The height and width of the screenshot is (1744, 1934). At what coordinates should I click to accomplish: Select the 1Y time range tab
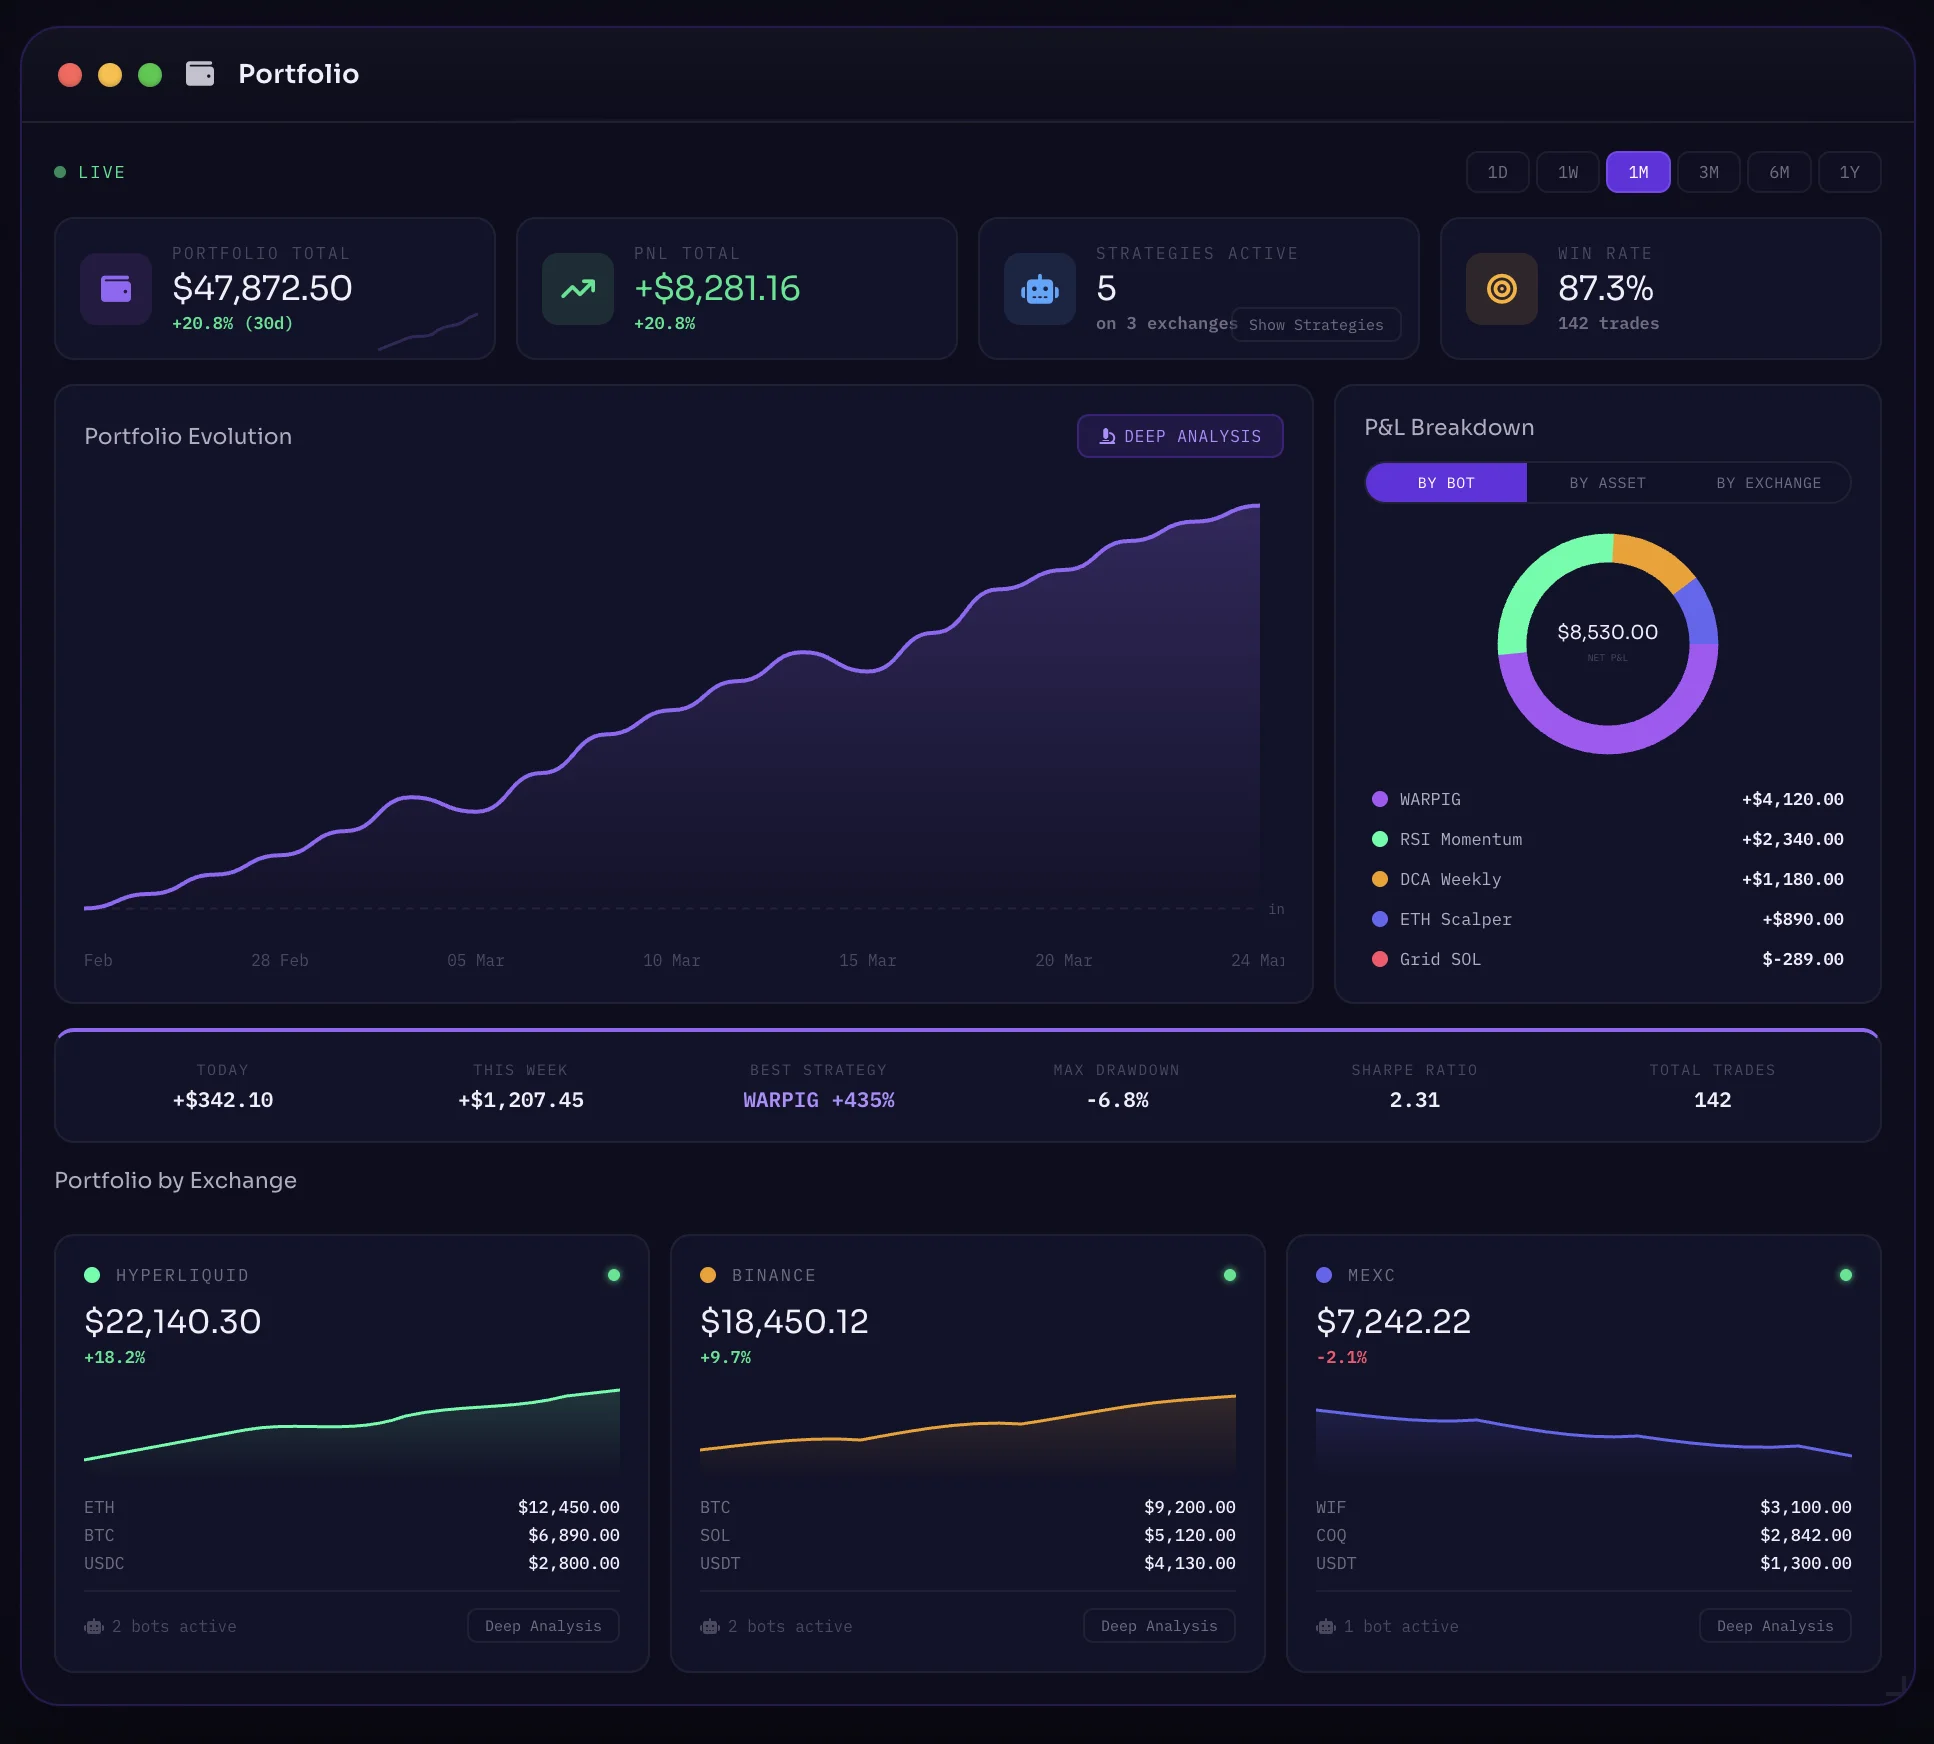pos(1849,171)
